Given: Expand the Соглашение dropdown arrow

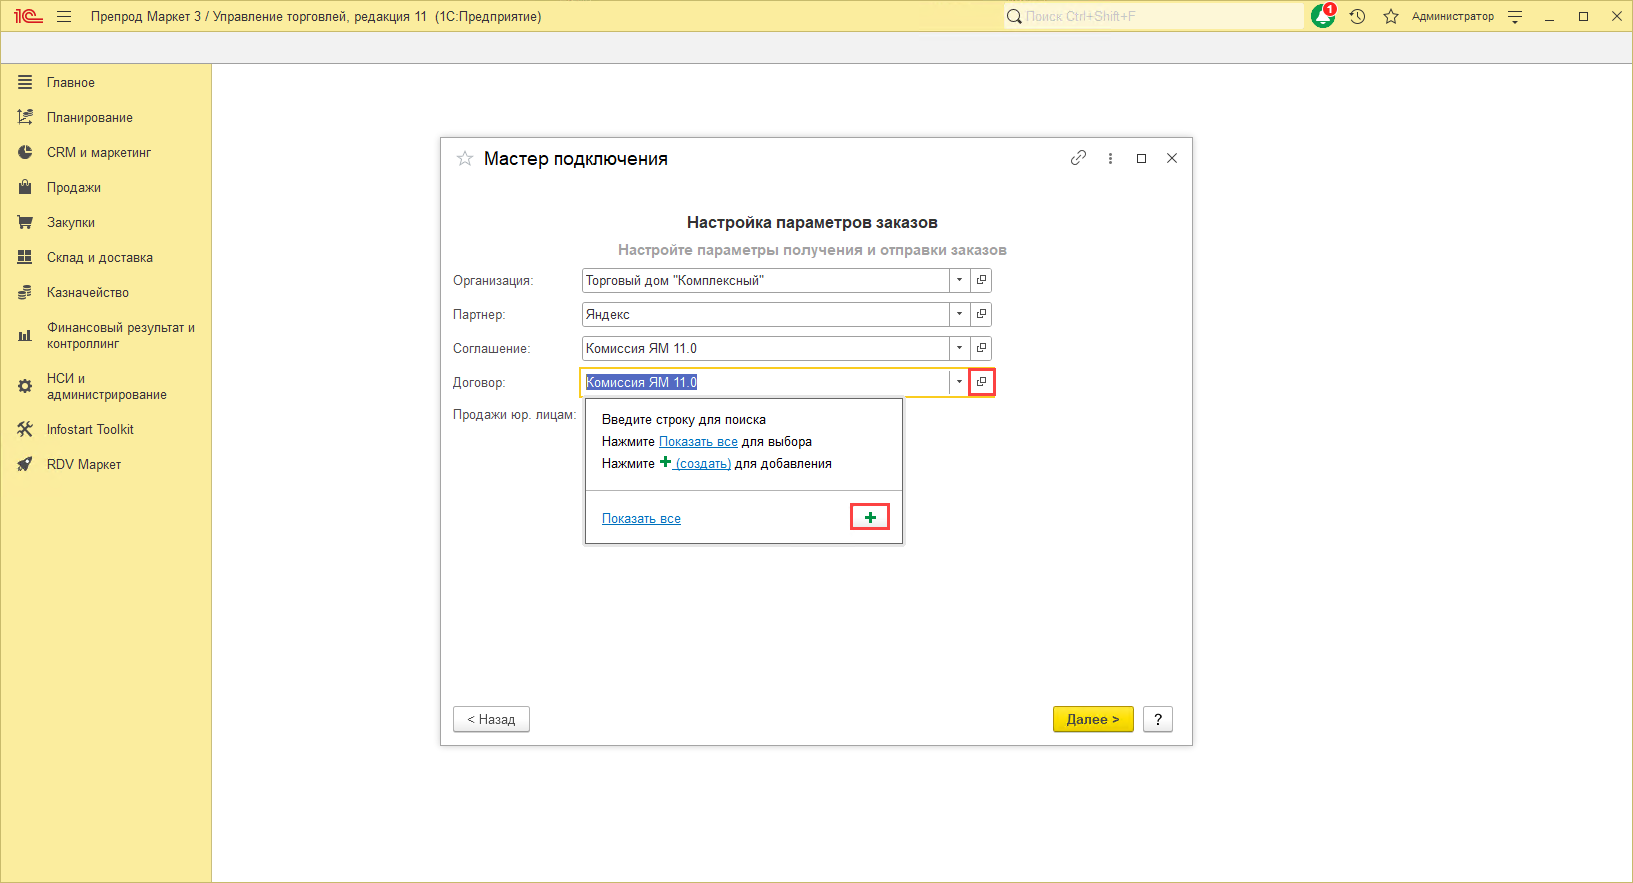Looking at the screenshot, I should coord(959,348).
